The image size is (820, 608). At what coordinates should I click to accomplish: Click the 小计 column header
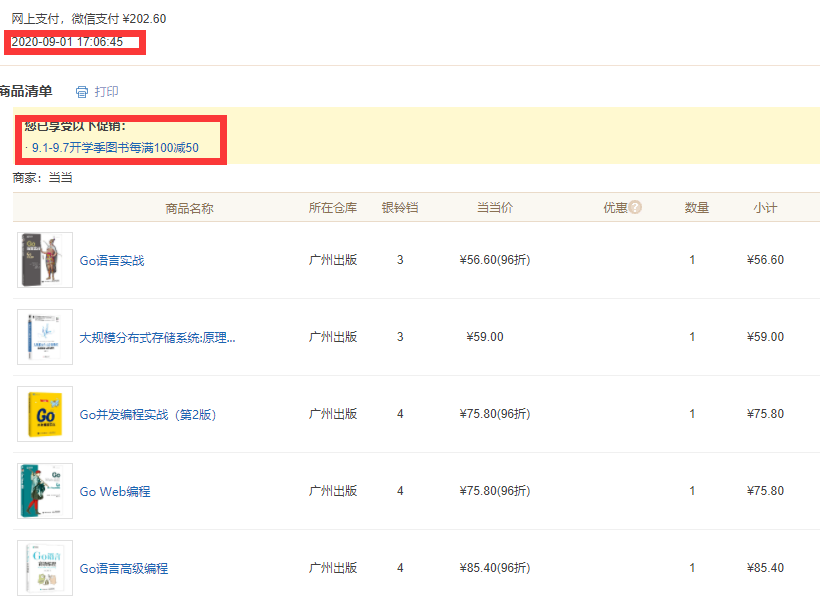pos(765,208)
